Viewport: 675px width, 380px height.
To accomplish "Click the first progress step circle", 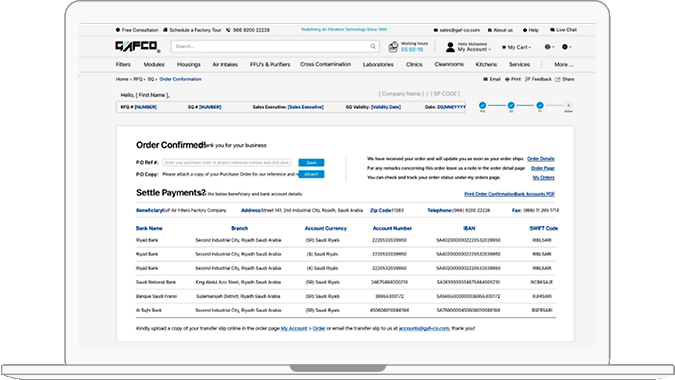I will click(482, 105).
